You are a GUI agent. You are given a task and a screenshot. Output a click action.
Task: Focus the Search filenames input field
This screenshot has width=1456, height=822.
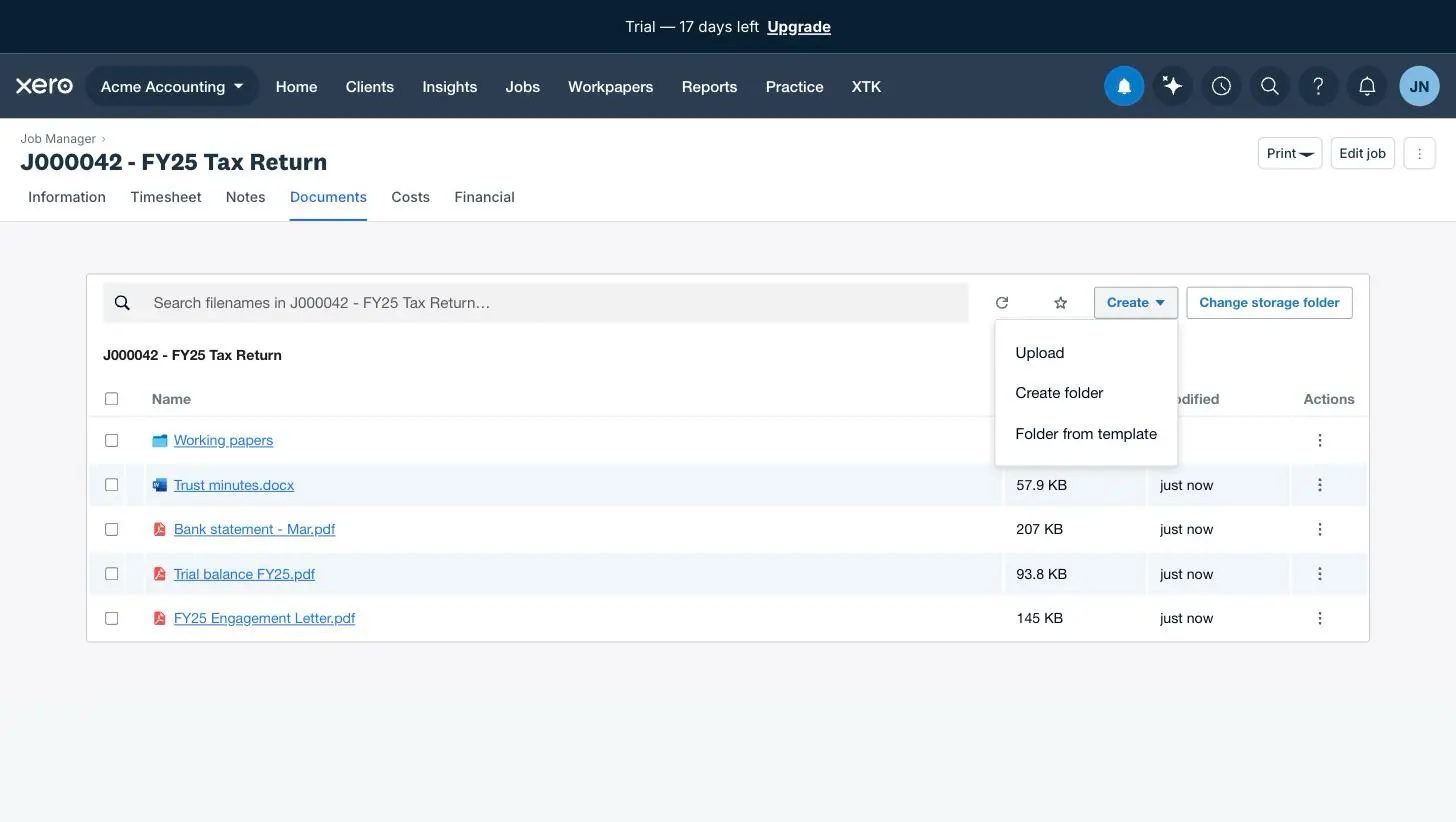(535, 303)
